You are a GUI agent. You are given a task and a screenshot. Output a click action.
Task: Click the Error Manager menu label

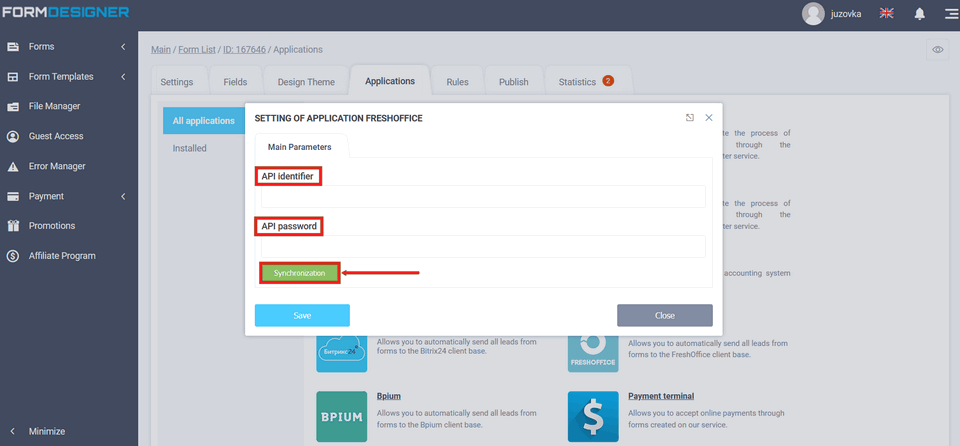[57, 166]
